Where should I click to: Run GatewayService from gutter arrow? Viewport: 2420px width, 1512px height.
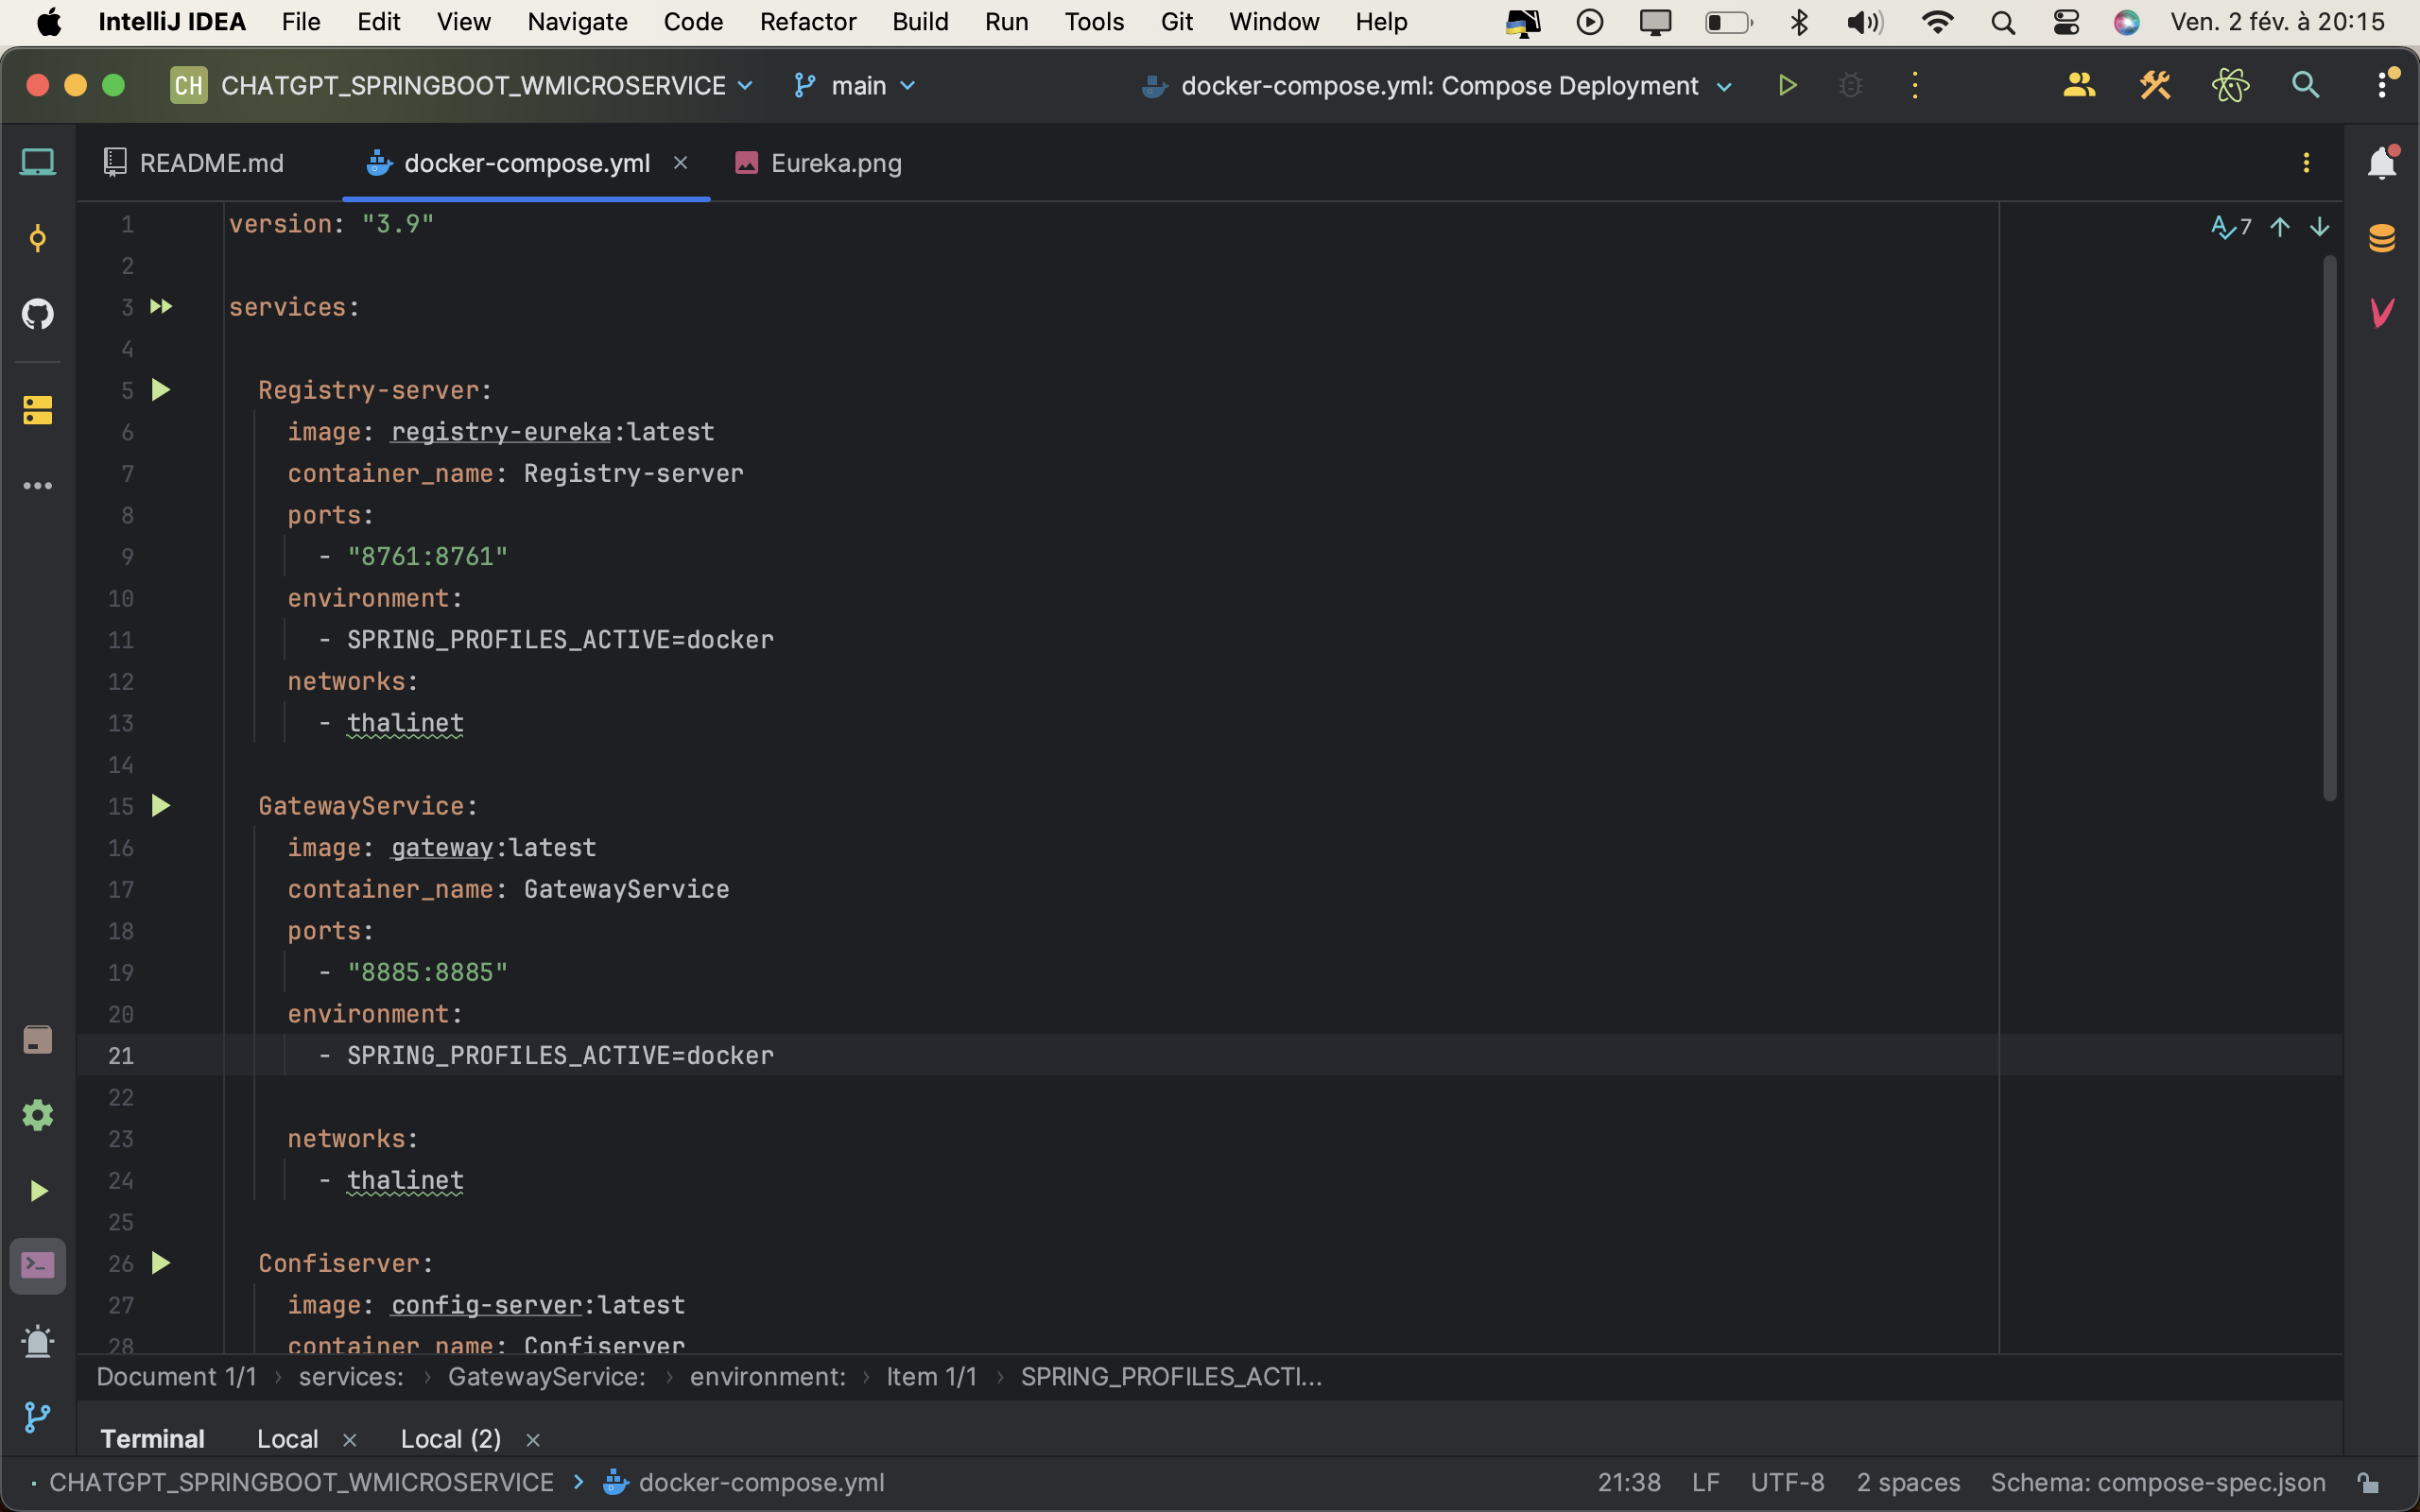coord(161,806)
